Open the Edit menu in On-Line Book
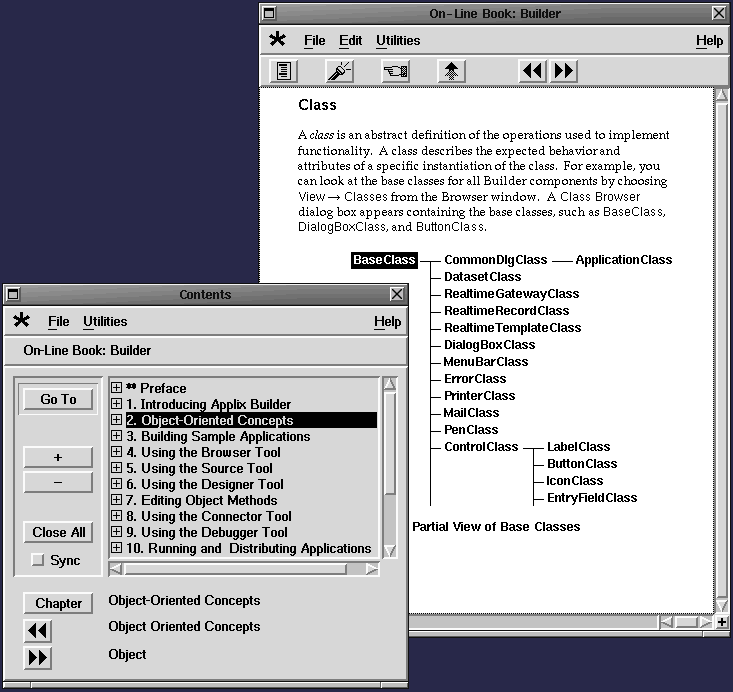This screenshot has height=692, width=733. coord(350,41)
